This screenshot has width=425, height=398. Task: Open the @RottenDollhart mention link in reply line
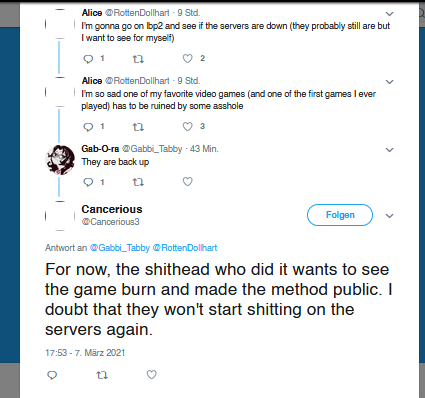point(185,248)
